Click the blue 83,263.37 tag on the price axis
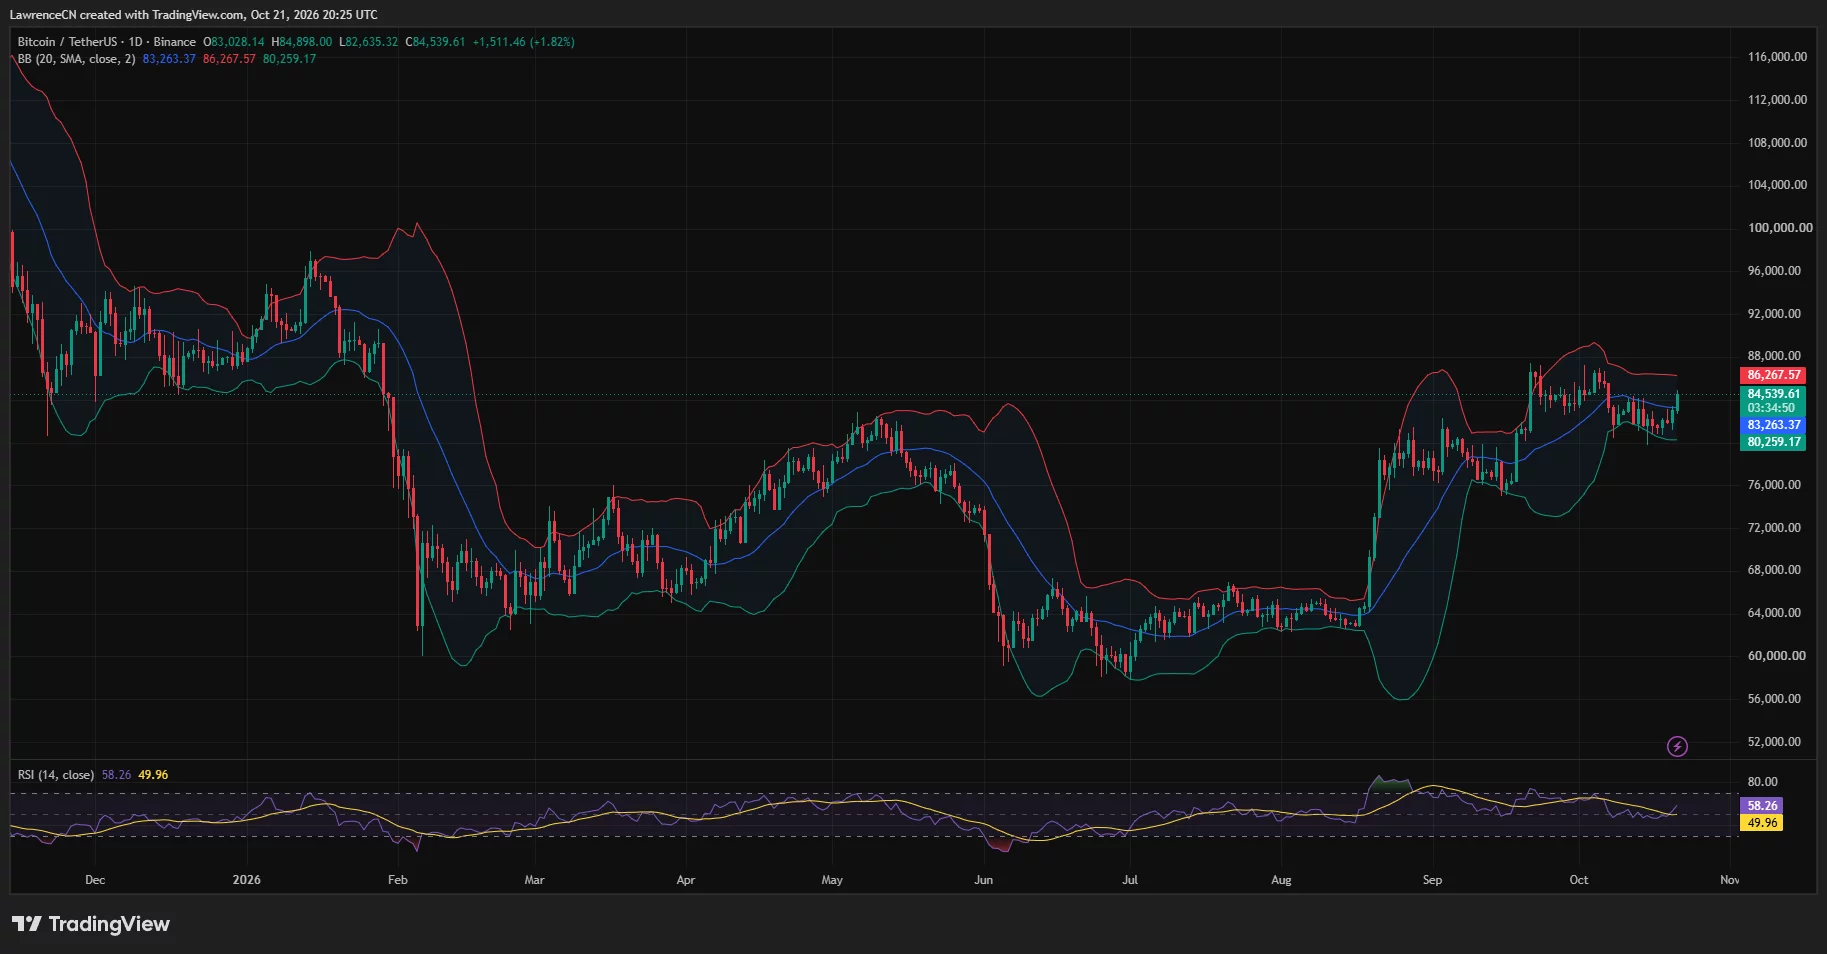Image resolution: width=1827 pixels, height=954 pixels. 1773,425
